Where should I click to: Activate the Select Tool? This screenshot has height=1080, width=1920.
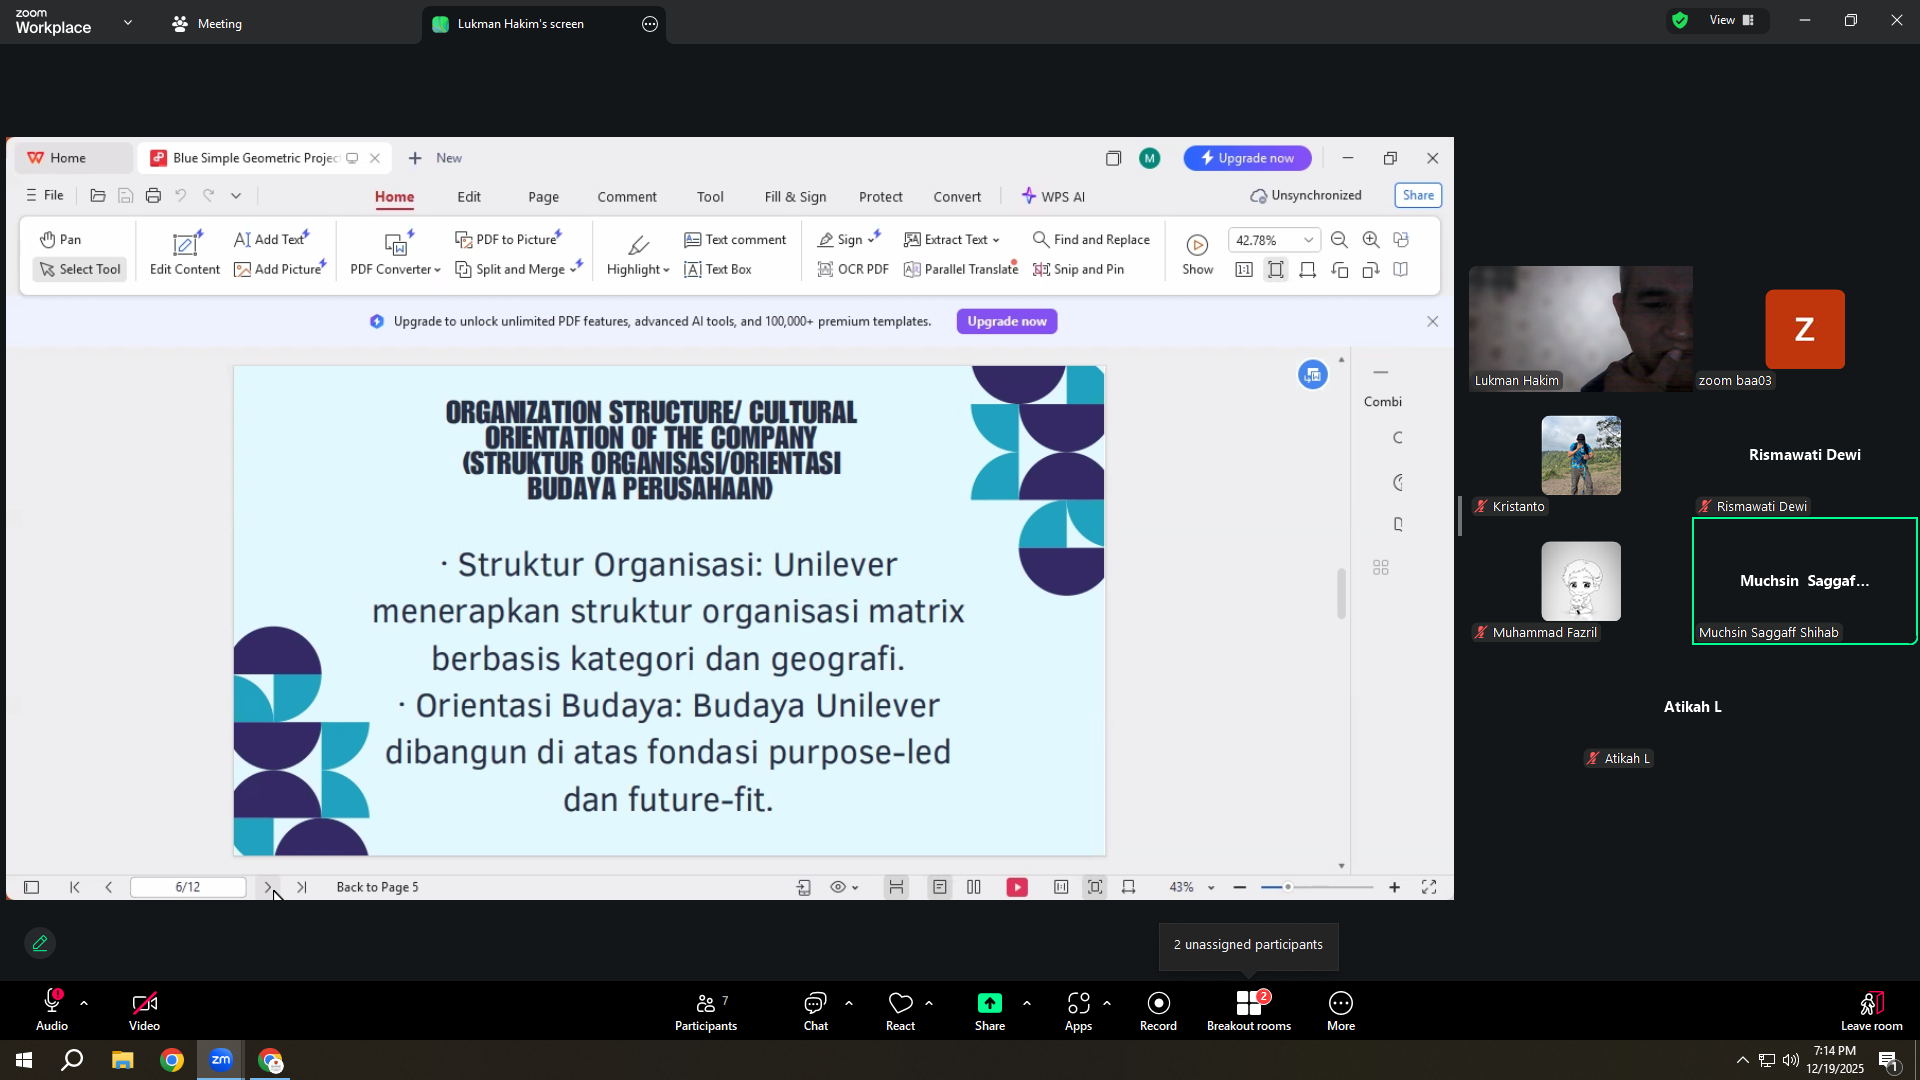(80, 270)
